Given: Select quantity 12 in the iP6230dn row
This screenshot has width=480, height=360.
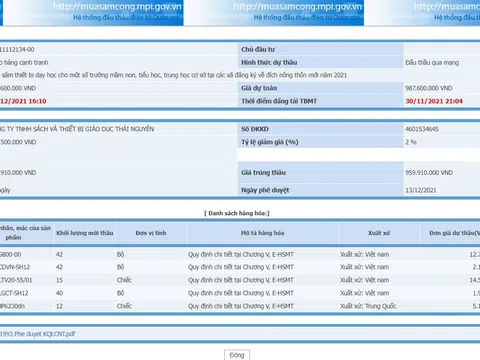Looking at the screenshot, I should 59,306.
